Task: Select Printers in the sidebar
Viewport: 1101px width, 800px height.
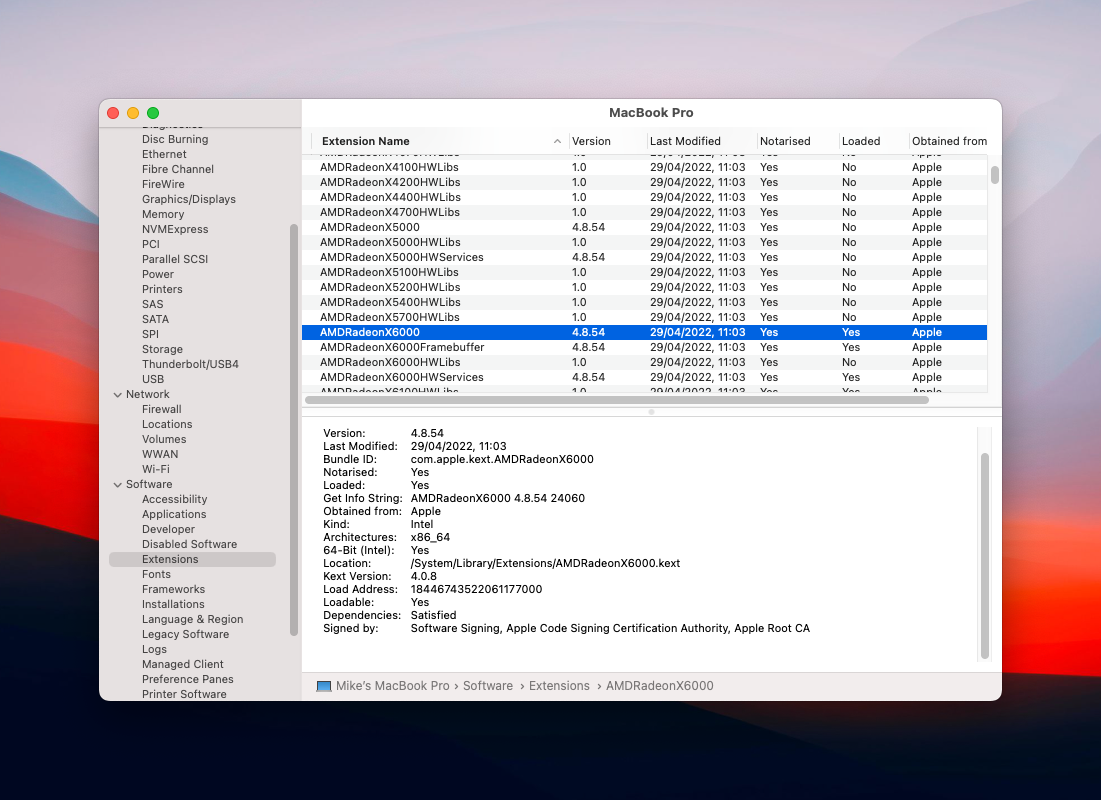Action: (162, 289)
